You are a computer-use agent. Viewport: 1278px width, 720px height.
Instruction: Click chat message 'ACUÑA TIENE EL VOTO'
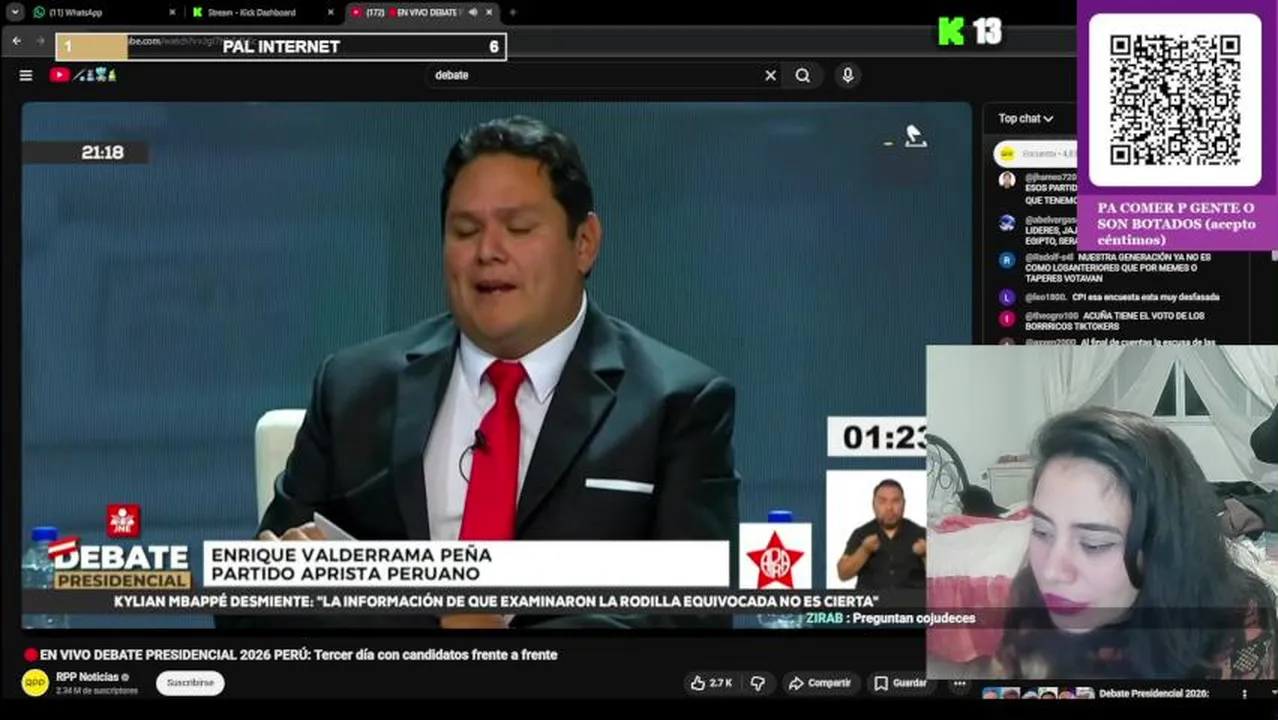[1116, 321]
